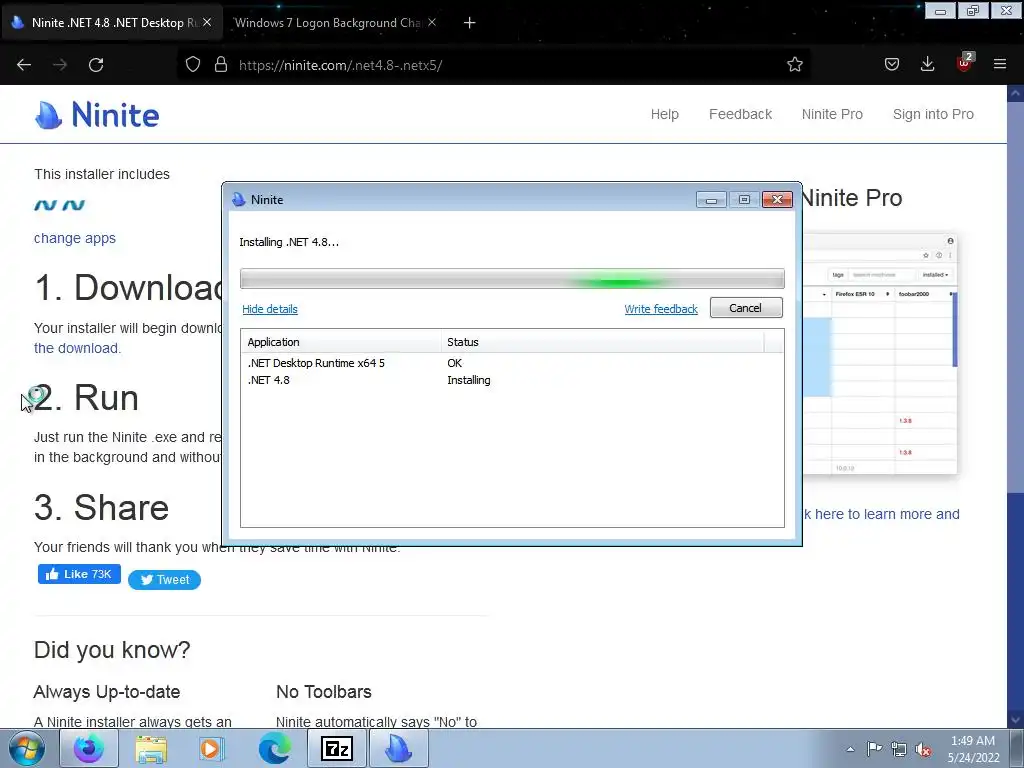Click the Facebook Like 73K button
The width and height of the screenshot is (1024, 768).
79,574
